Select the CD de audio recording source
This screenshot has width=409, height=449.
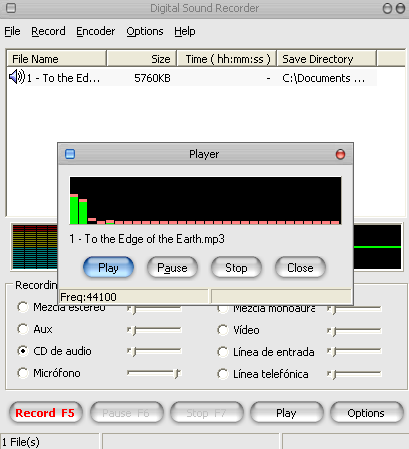[23, 351]
